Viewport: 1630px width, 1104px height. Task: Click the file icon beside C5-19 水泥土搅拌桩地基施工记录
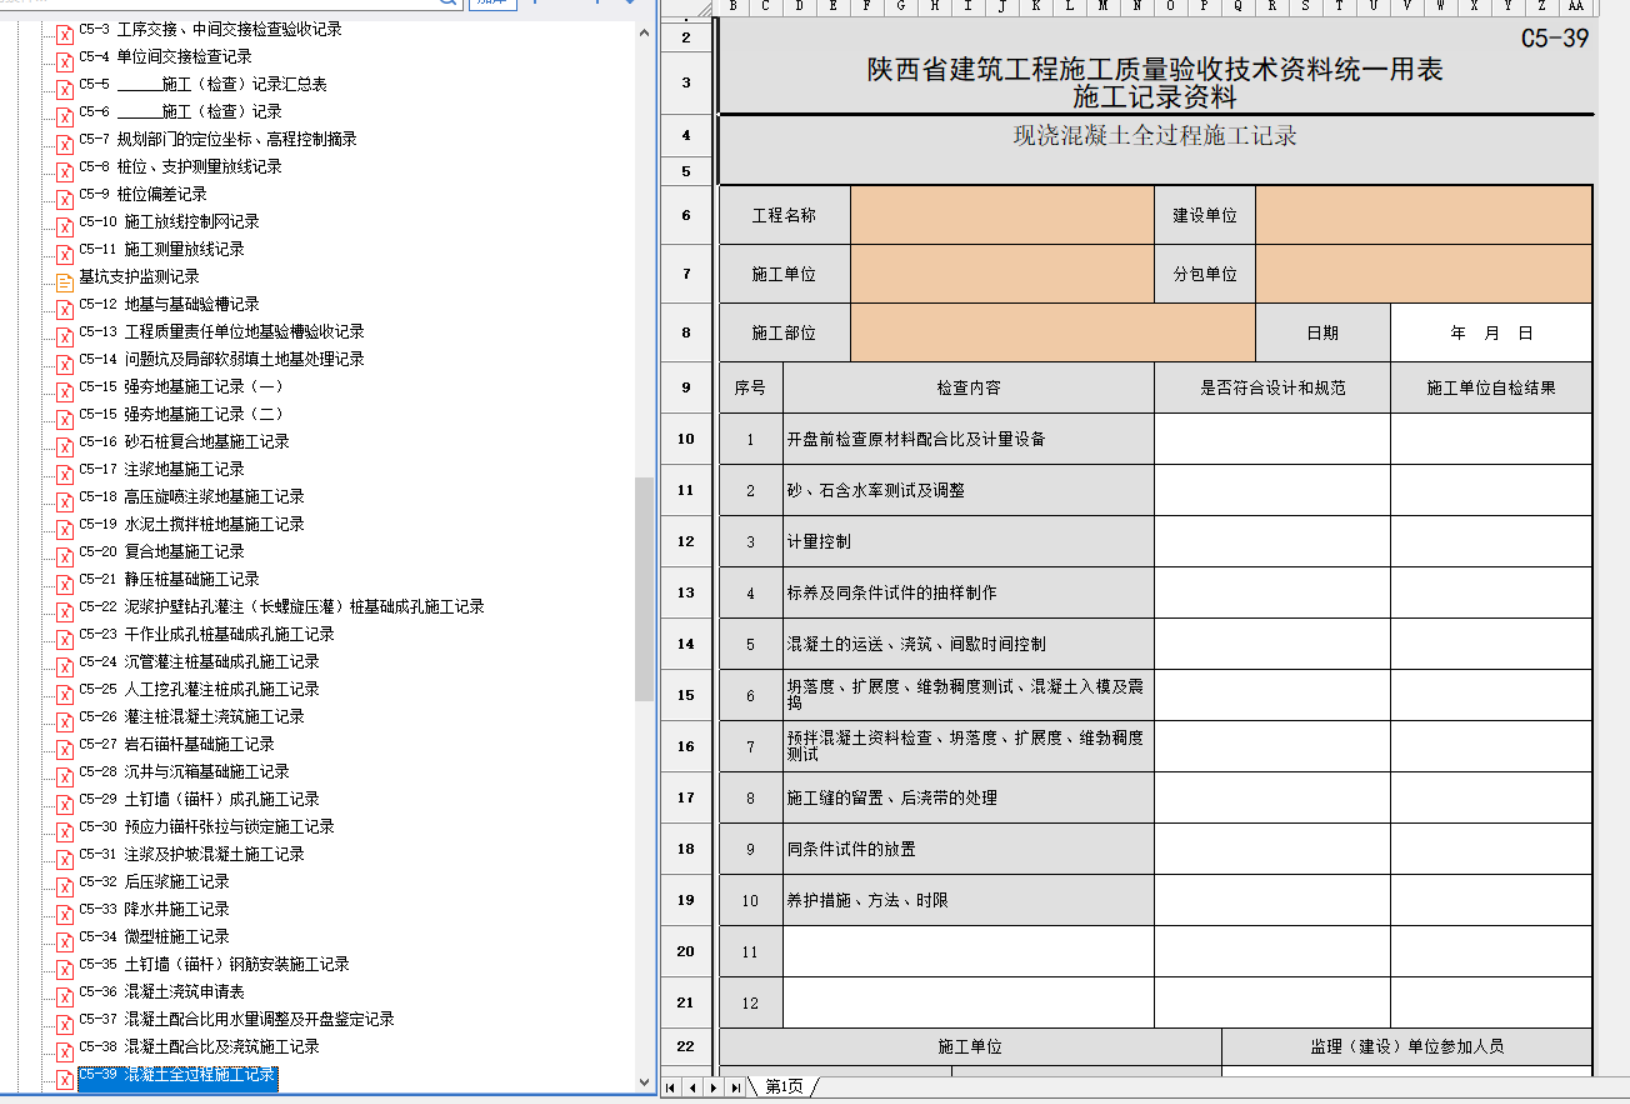coord(65,529)
